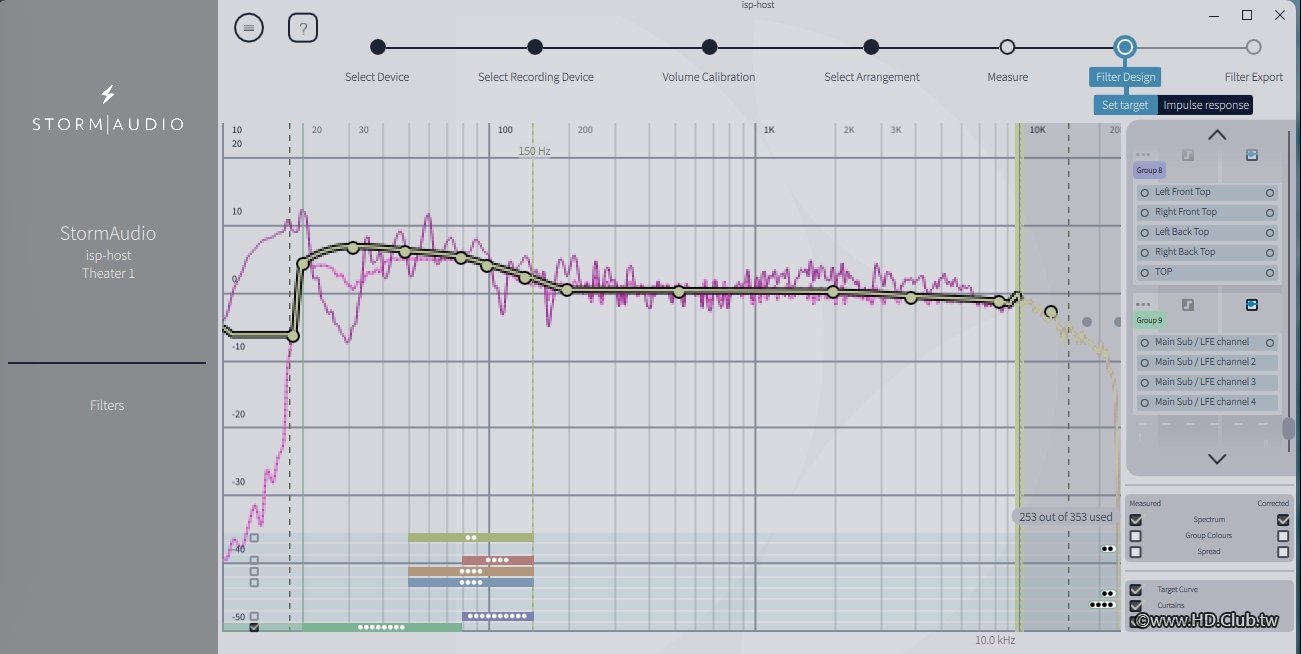Click the blue filter bar
The image size is (1301, 654).
(x=470, y=582)
